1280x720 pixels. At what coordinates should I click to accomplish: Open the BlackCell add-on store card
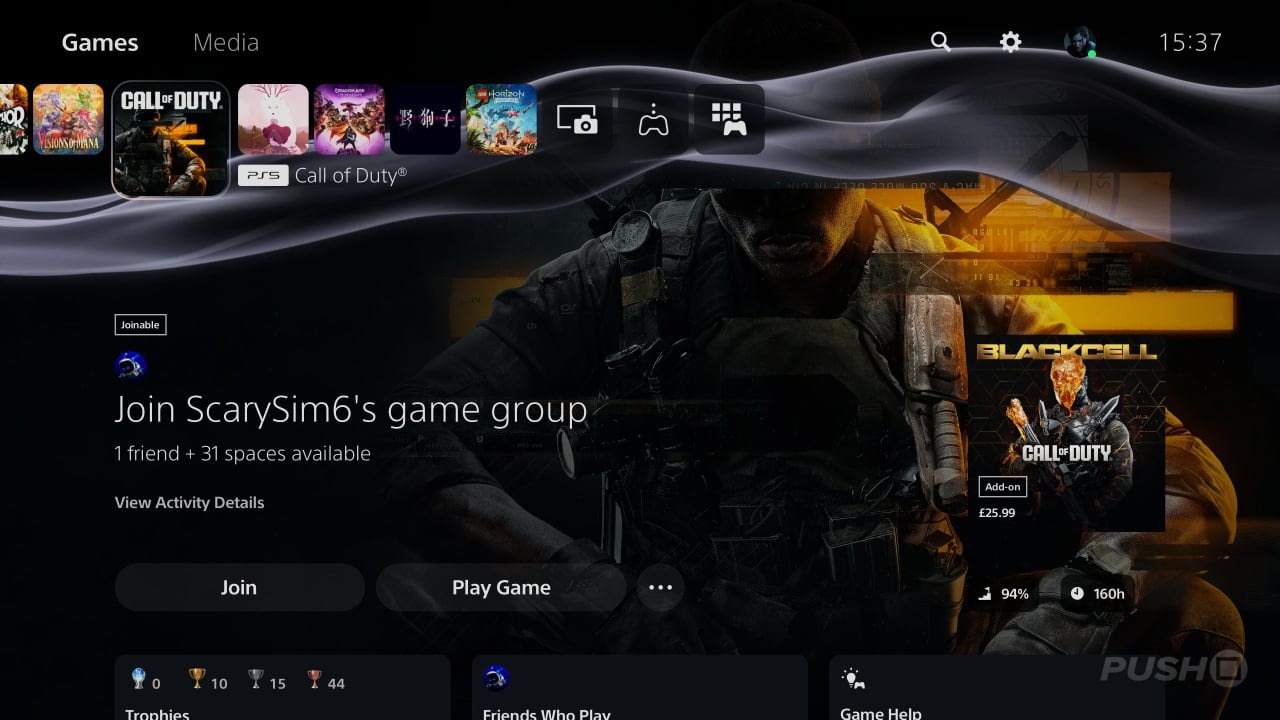[1068, 432]
